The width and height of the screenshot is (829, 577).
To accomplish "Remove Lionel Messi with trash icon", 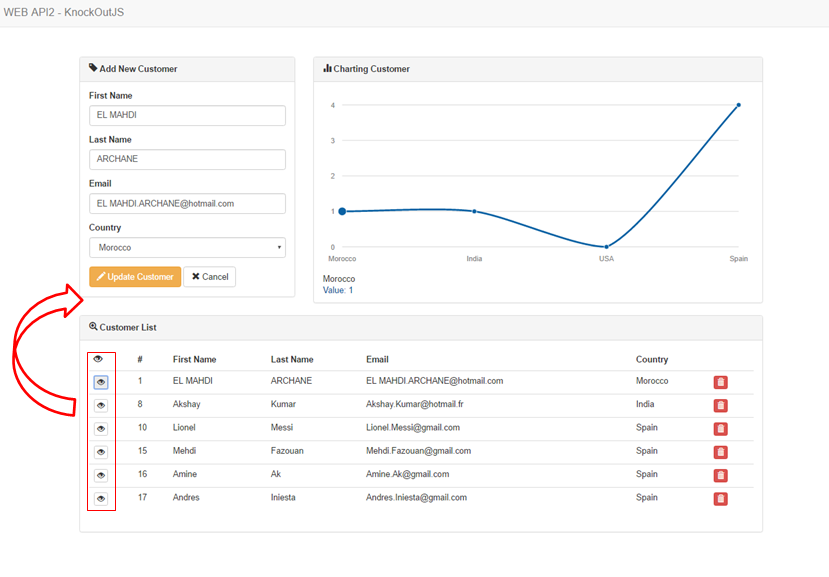I will click(x=720, y=429).
